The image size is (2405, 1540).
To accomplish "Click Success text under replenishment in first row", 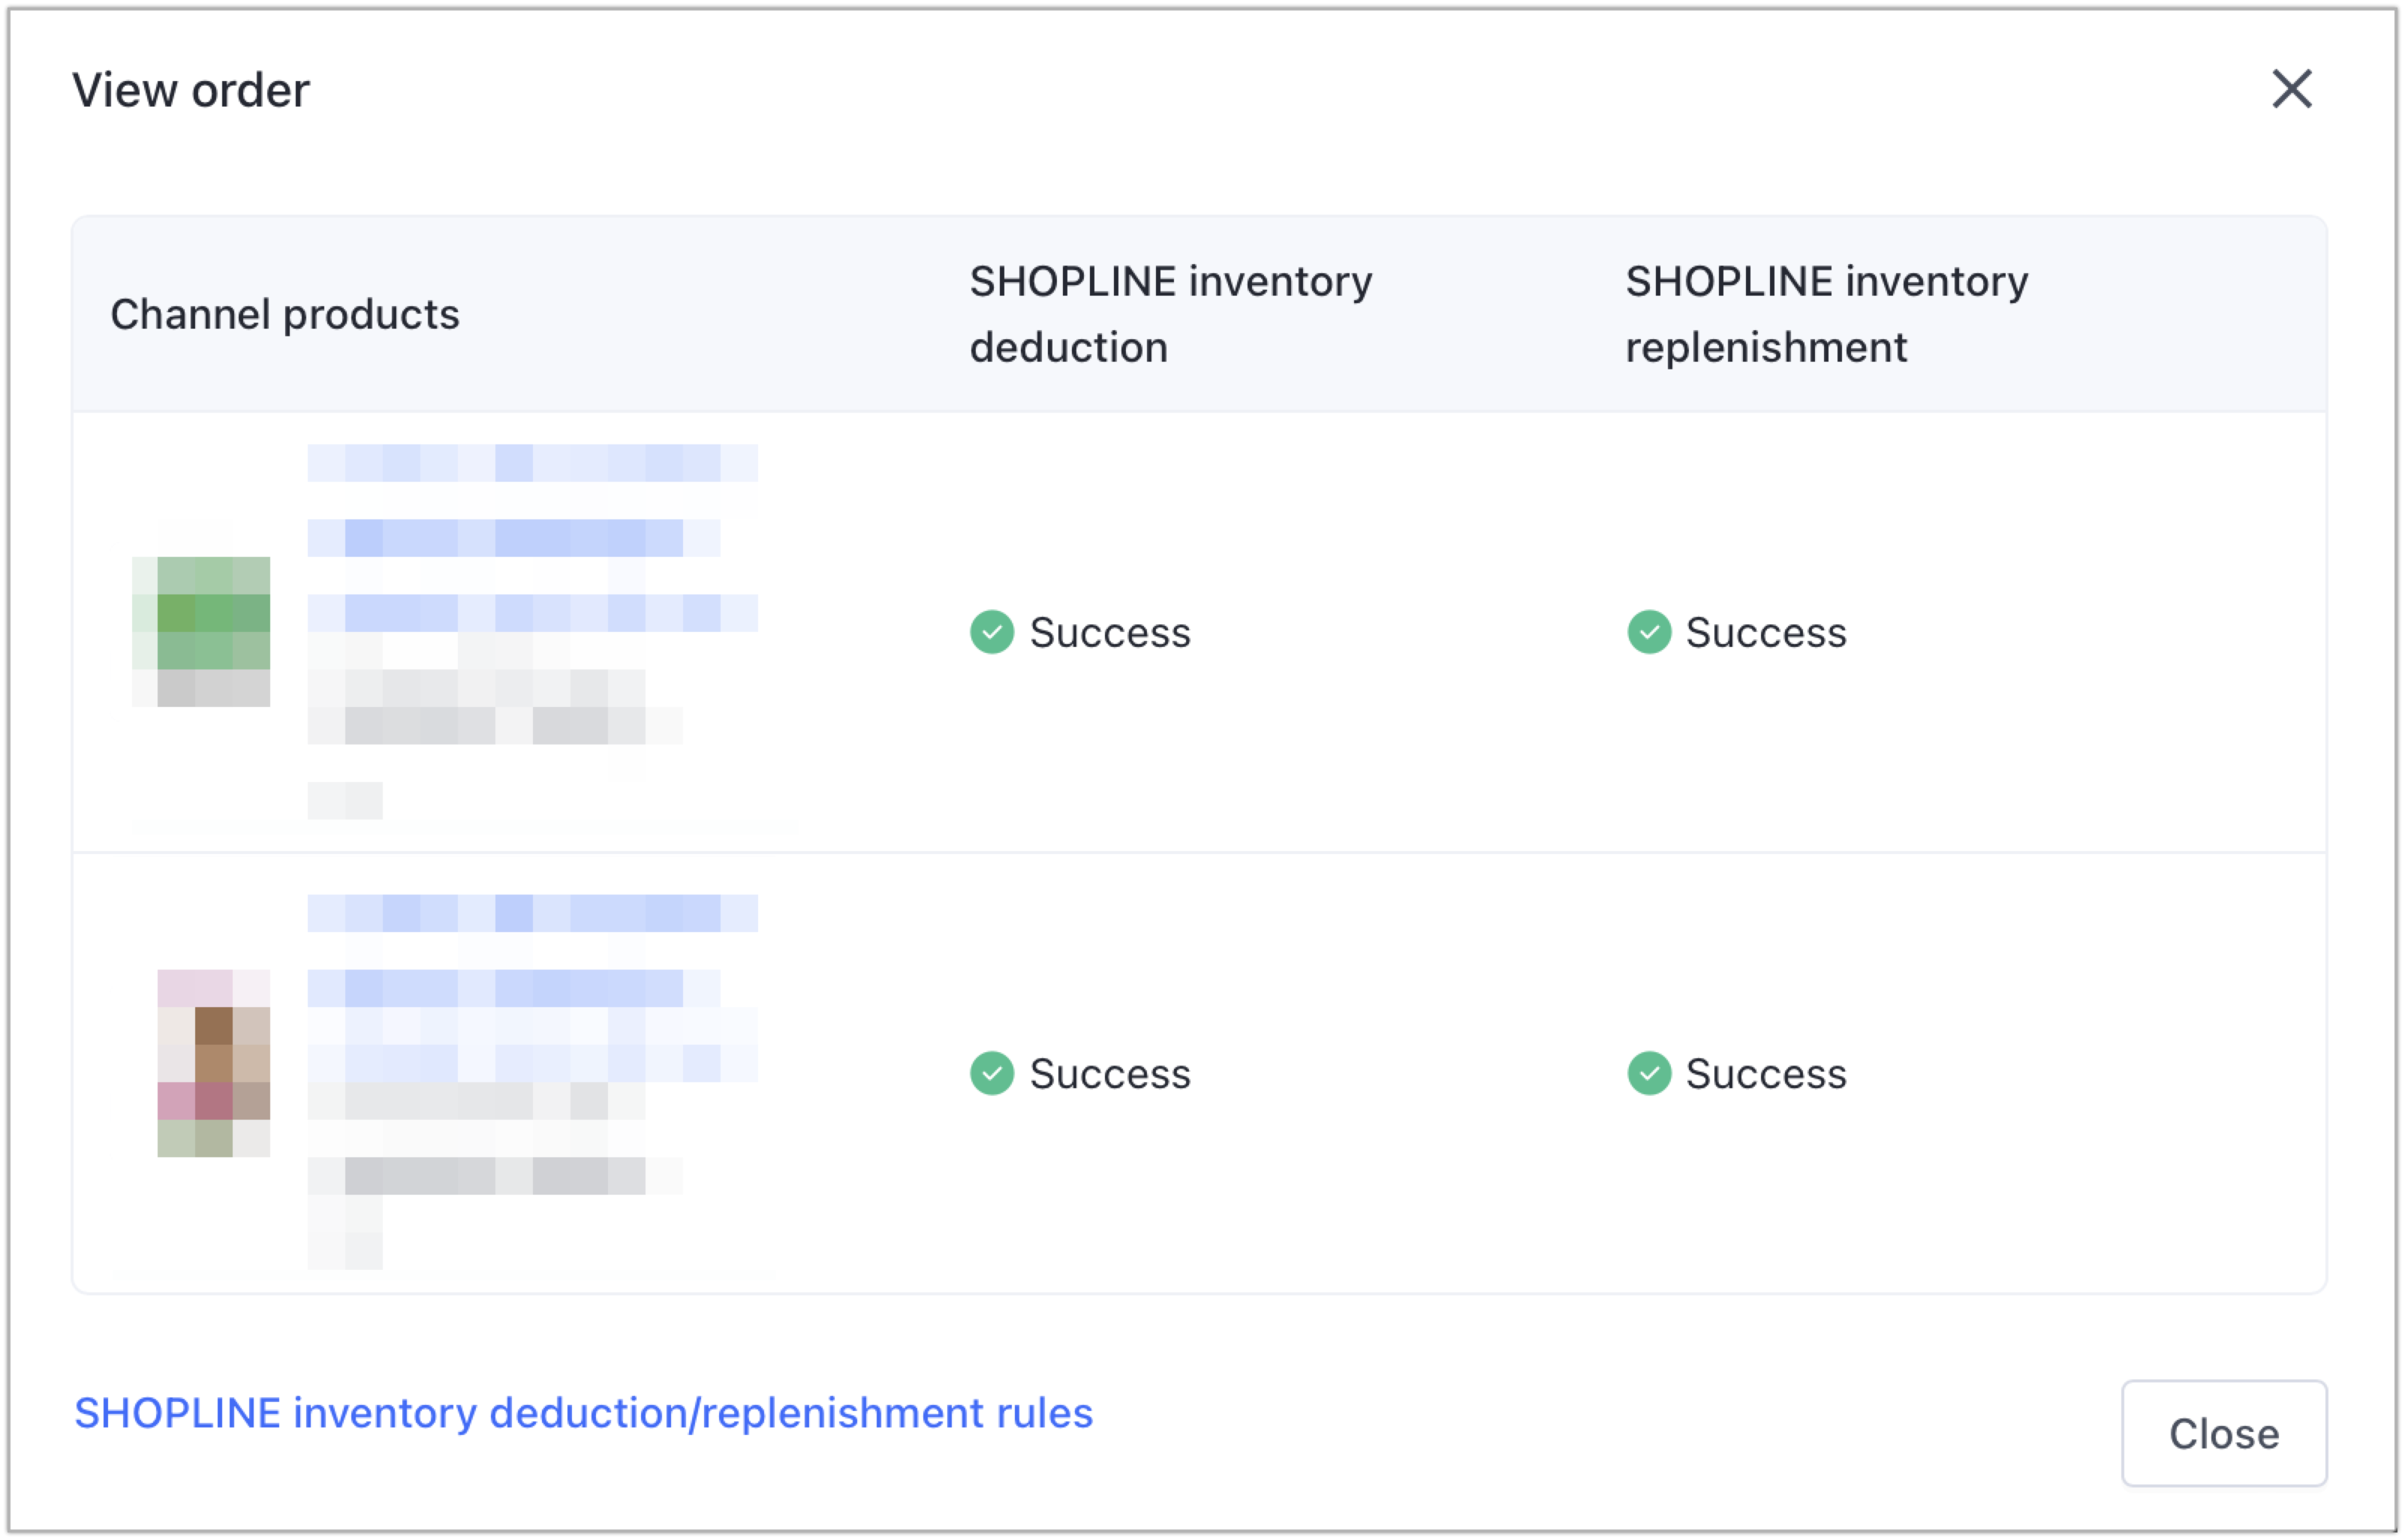I will (1766, 632).
